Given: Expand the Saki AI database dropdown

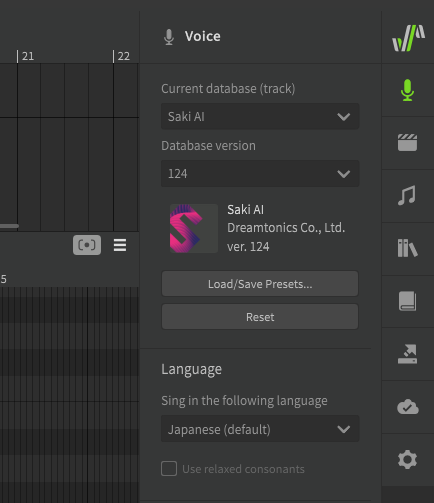Looking at the screenshot, I should point(260,116).
